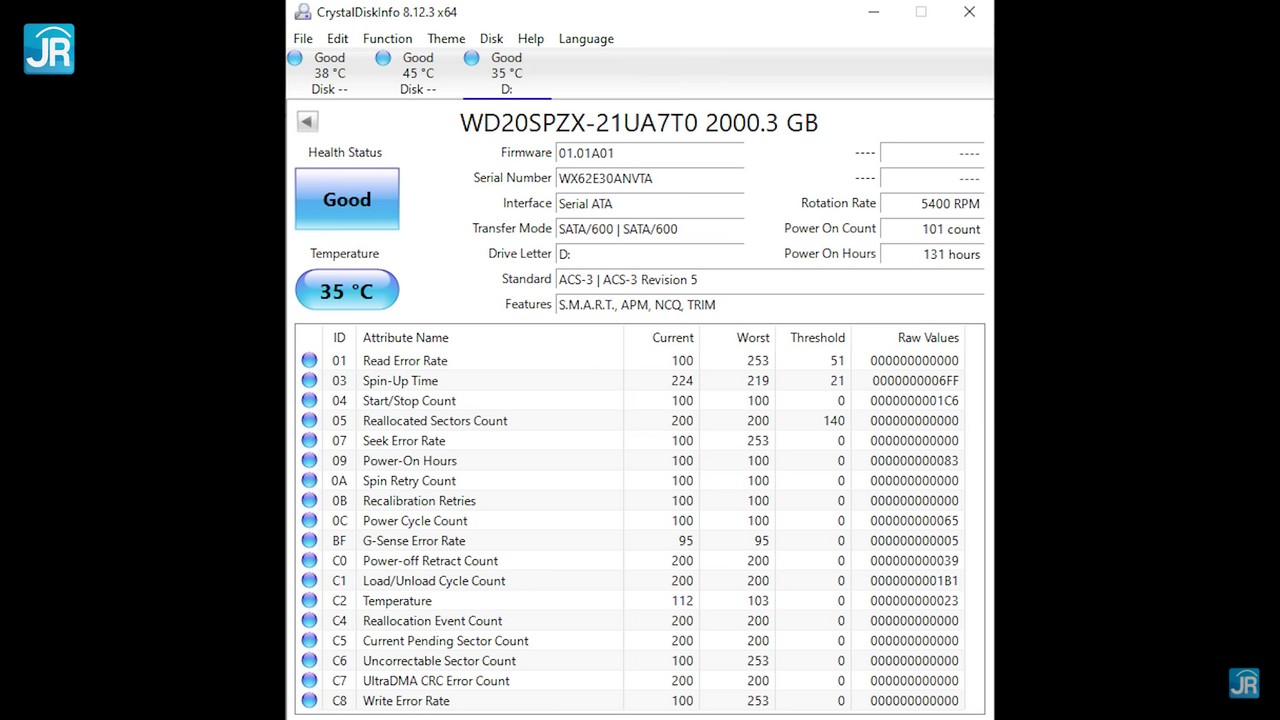1280x720 pixels.
Task: Click status orb for Spin-Up Time
Action: [x=309, y=381]
